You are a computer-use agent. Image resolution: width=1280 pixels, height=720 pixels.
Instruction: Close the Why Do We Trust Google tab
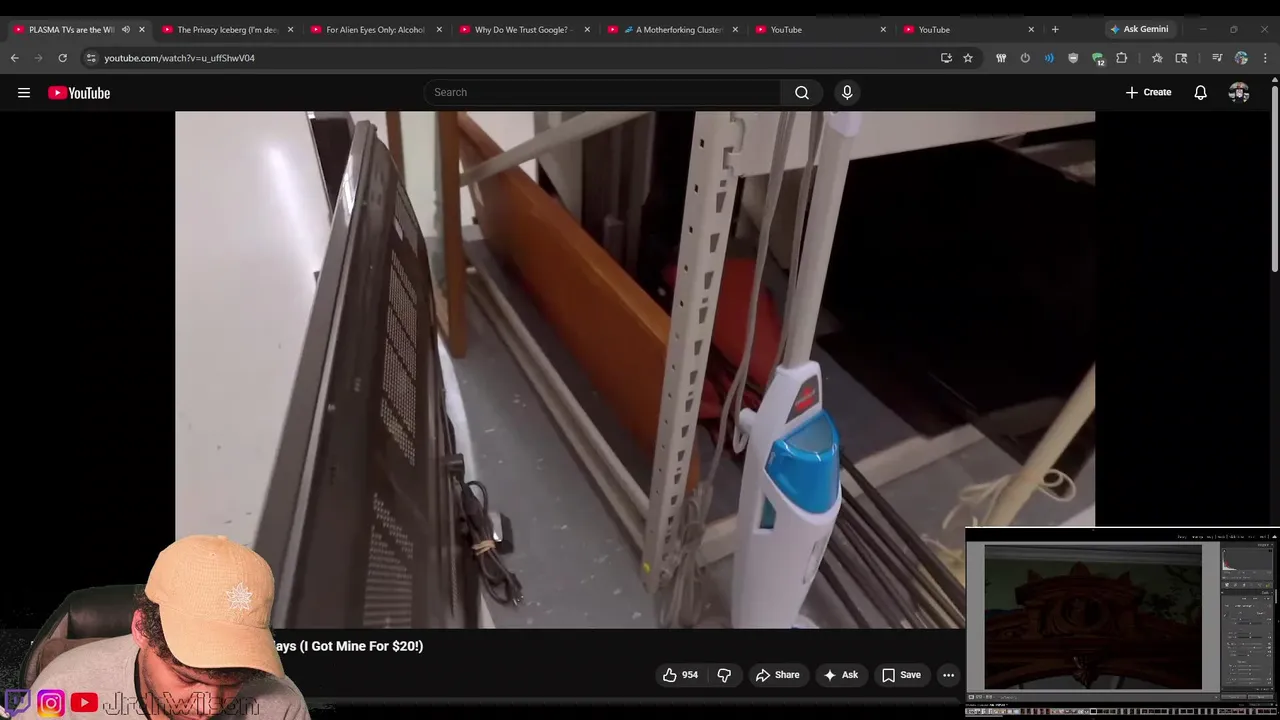[587, 30]
